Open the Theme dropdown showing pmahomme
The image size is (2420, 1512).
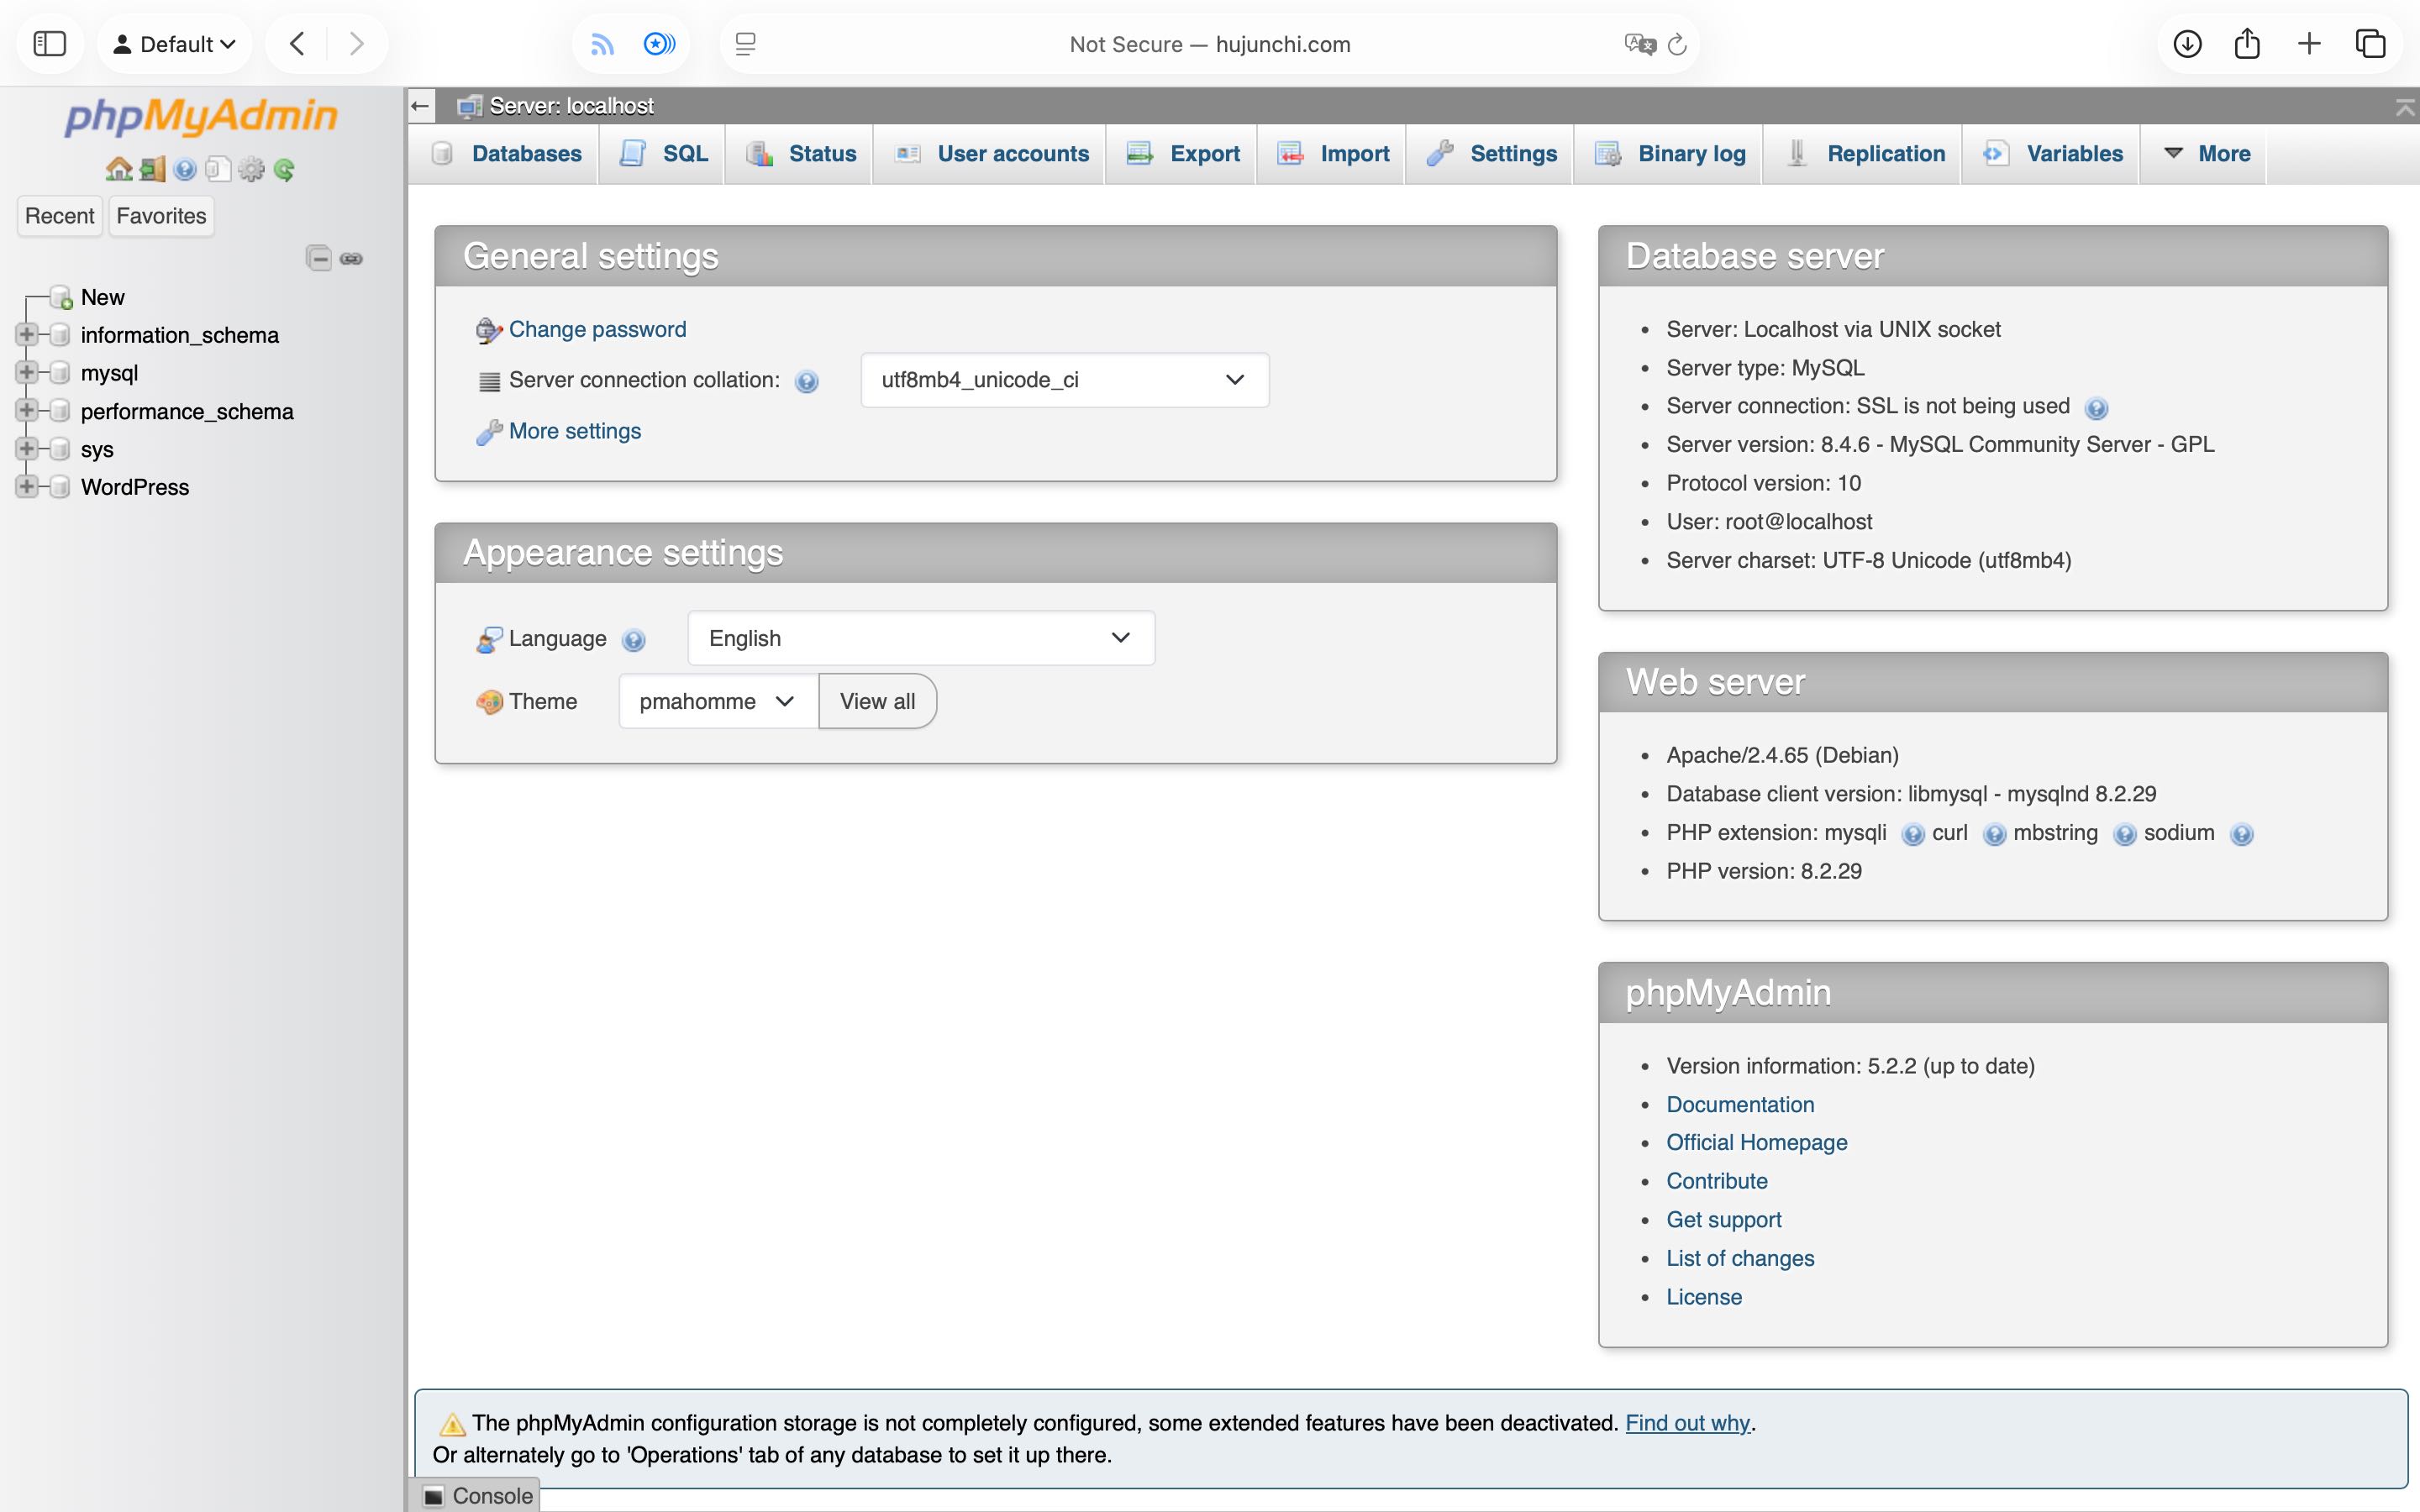pyautogui.click(x=717, y=701)
